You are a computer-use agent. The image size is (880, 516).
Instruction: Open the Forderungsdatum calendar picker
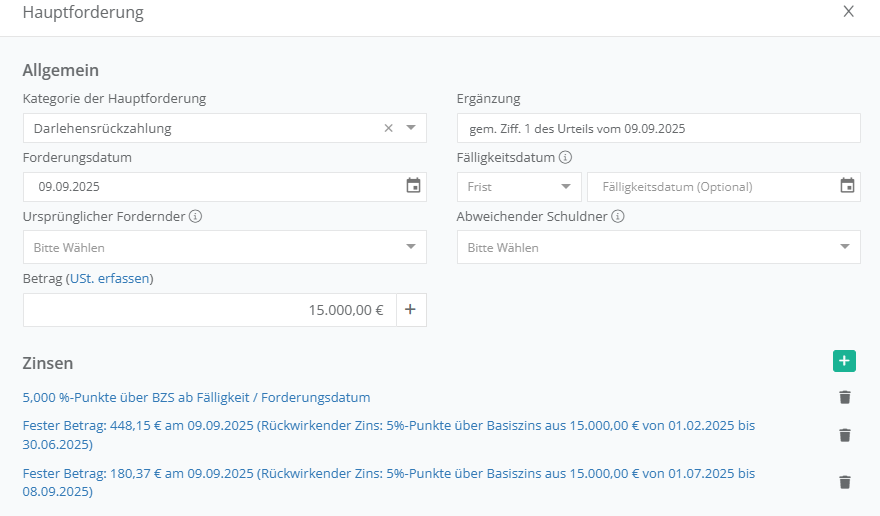(413, 186)
